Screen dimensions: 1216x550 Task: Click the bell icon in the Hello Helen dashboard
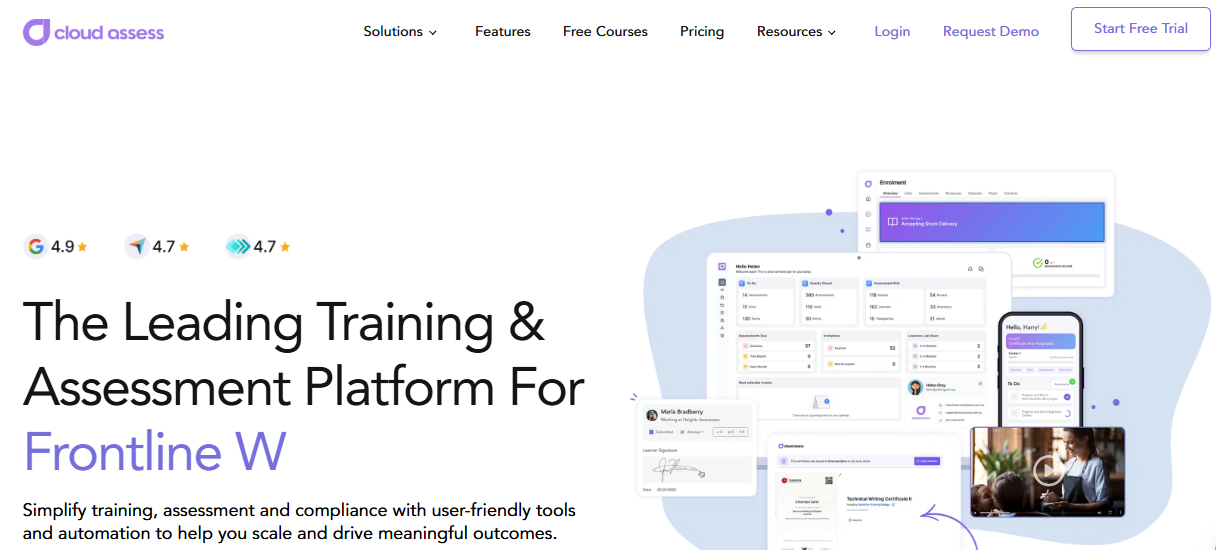969,269
